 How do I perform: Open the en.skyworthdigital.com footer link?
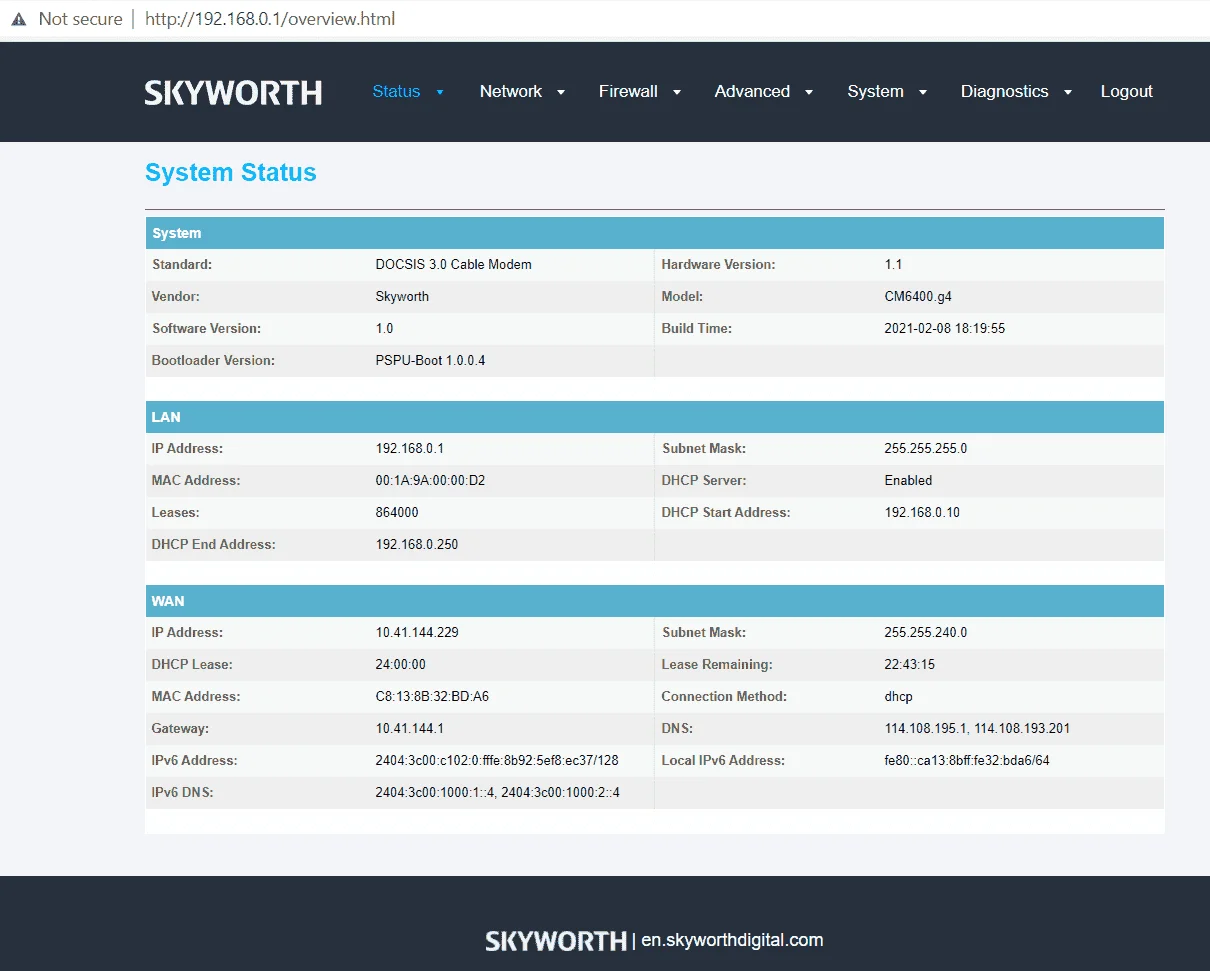(732, 940)
